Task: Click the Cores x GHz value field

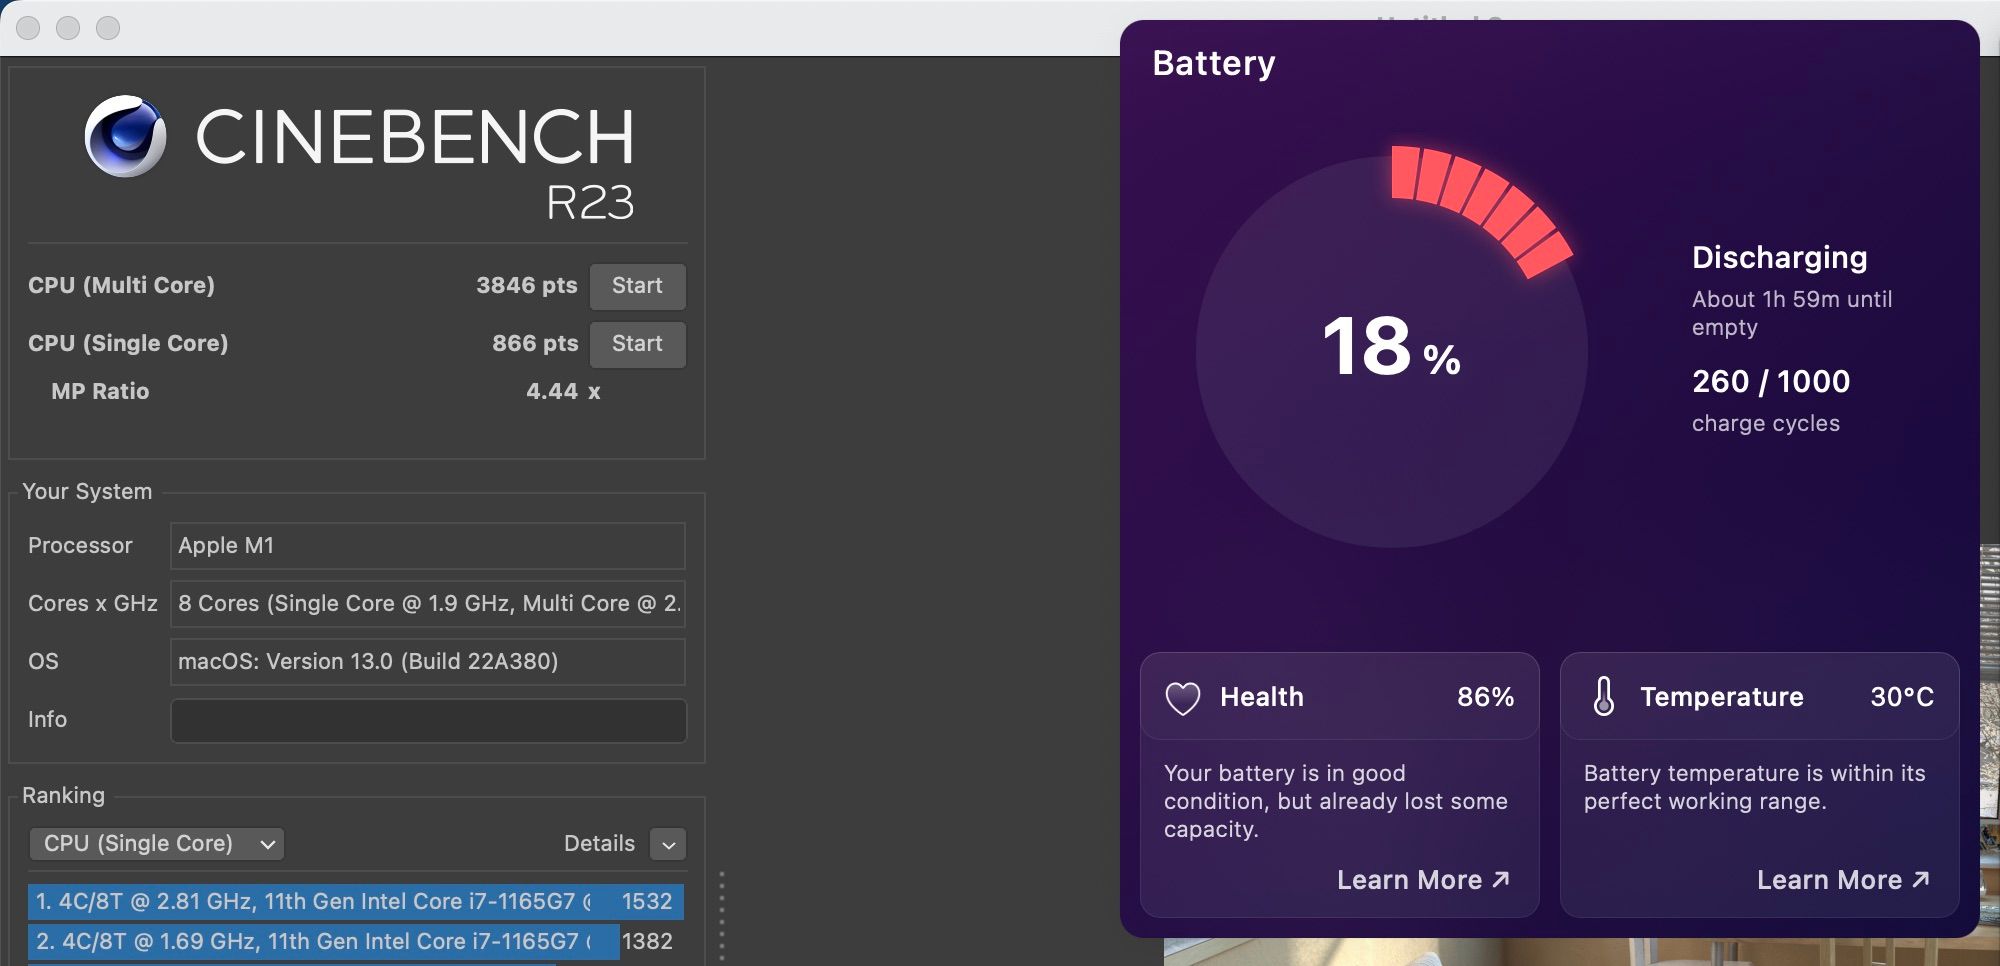Action: [x=428, y=604]
